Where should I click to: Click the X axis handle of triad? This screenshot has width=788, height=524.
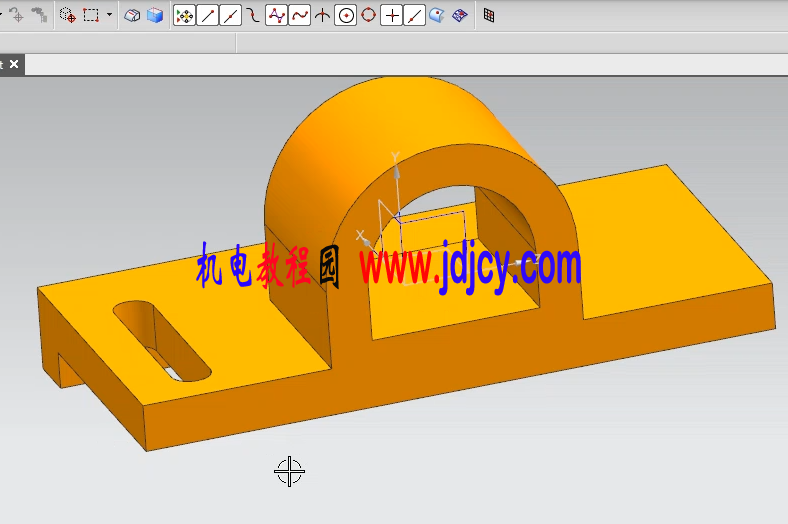point(365,241)
